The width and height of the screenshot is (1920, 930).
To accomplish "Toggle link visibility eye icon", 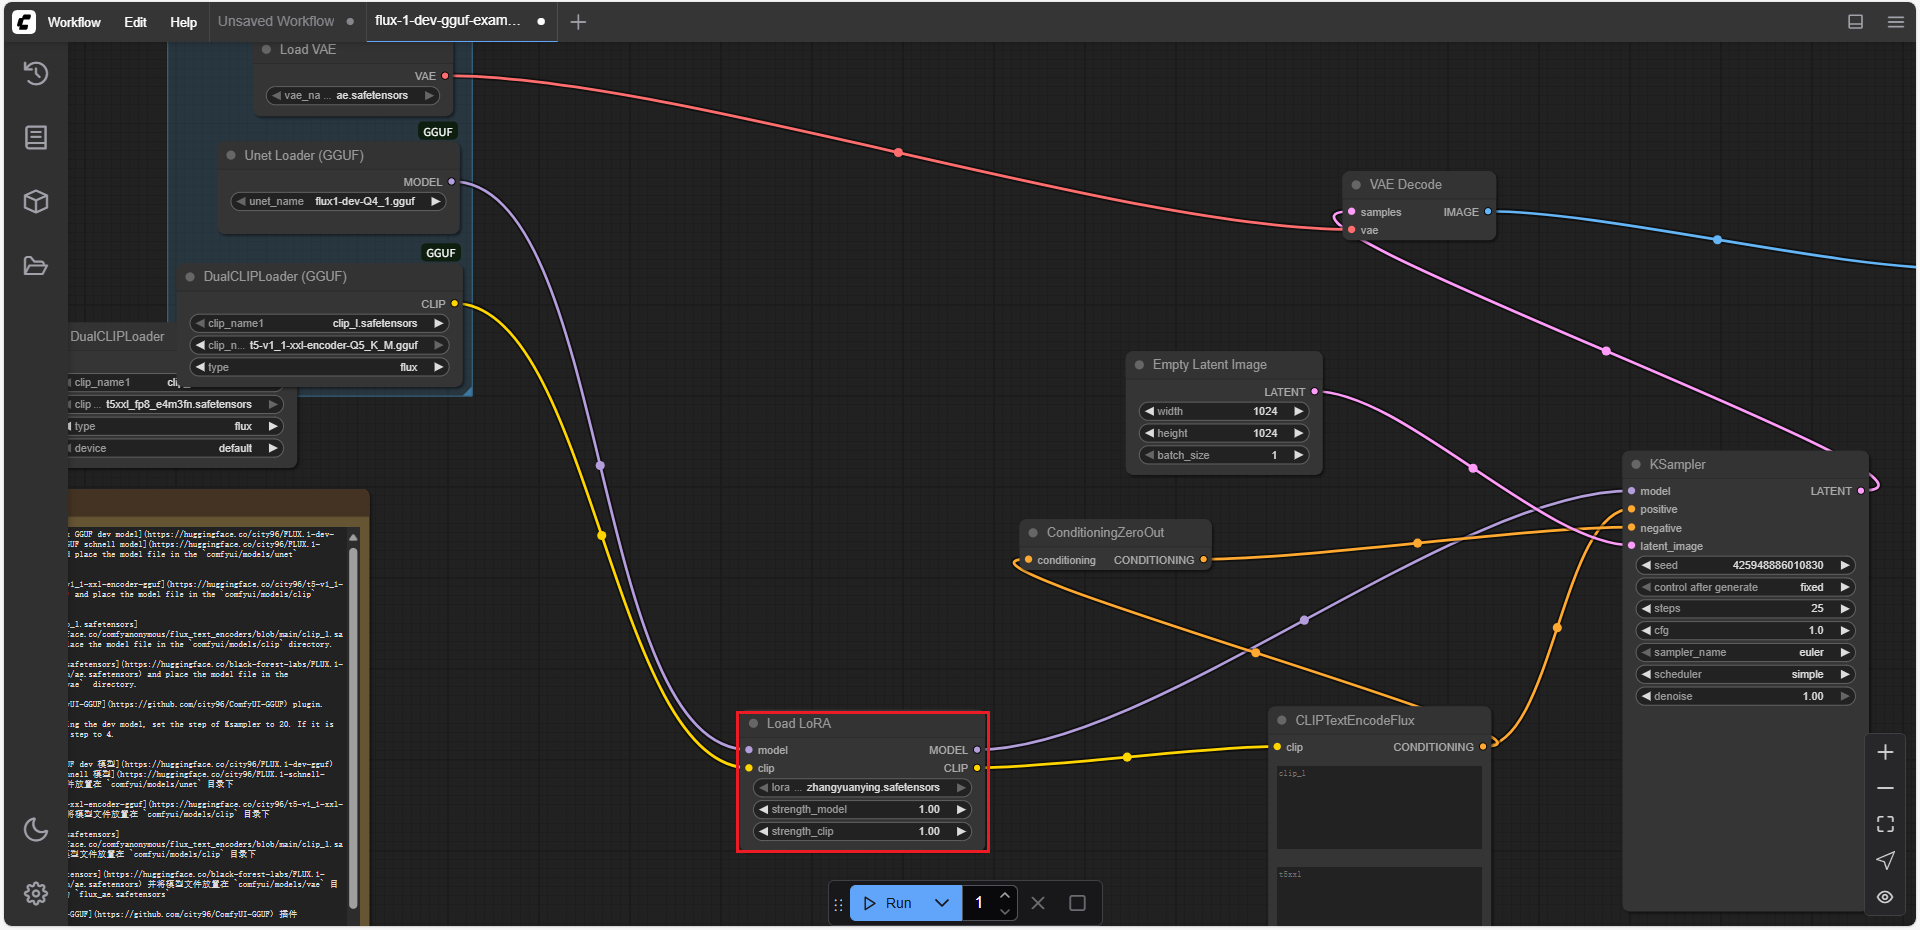I will [1885, 897].
